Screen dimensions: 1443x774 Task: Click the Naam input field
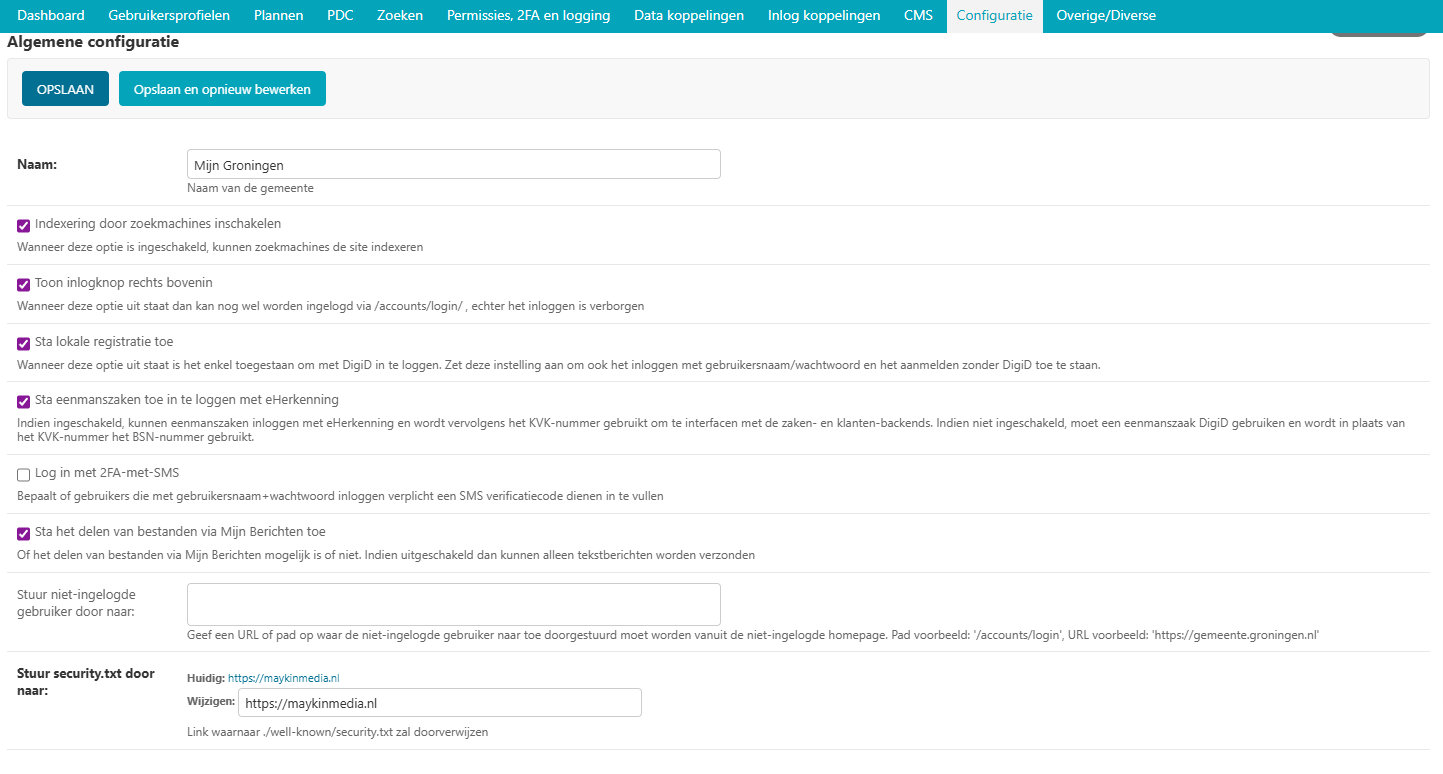453,165
